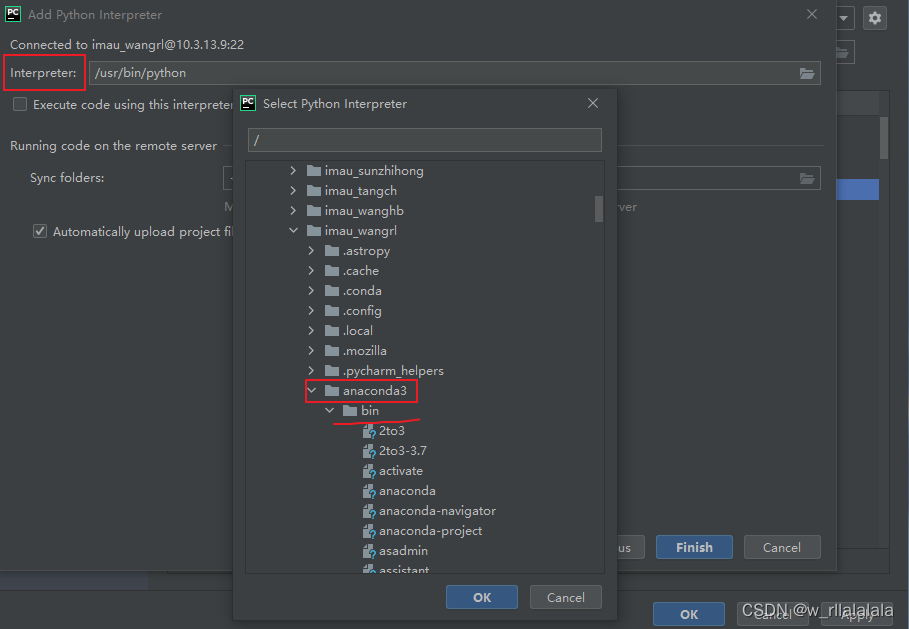Screen dimensions: 909x629
Task: Expand the imau_wanghb folder
Action: click(x=293, y=210)
